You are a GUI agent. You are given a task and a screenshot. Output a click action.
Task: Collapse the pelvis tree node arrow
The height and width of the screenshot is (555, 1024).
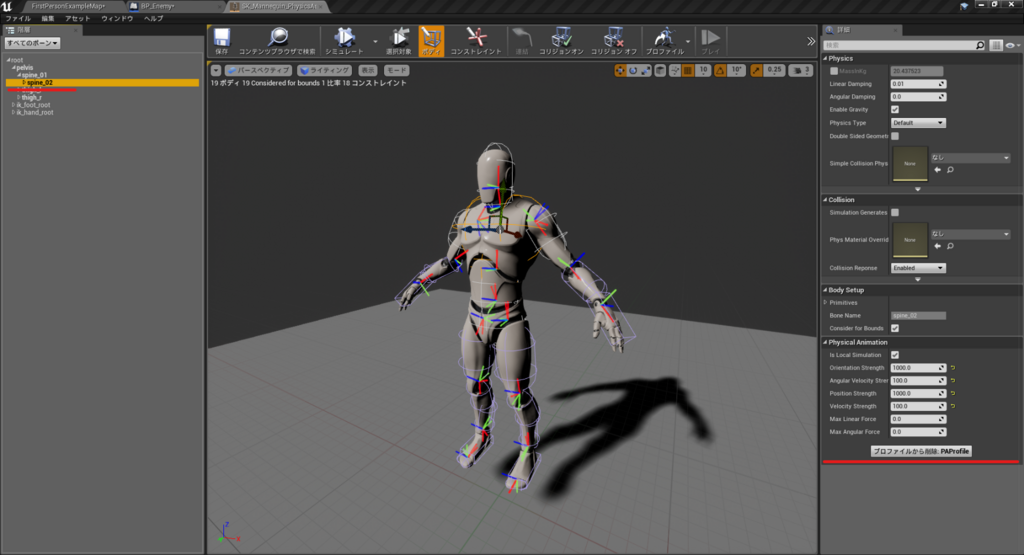point(14,67)
